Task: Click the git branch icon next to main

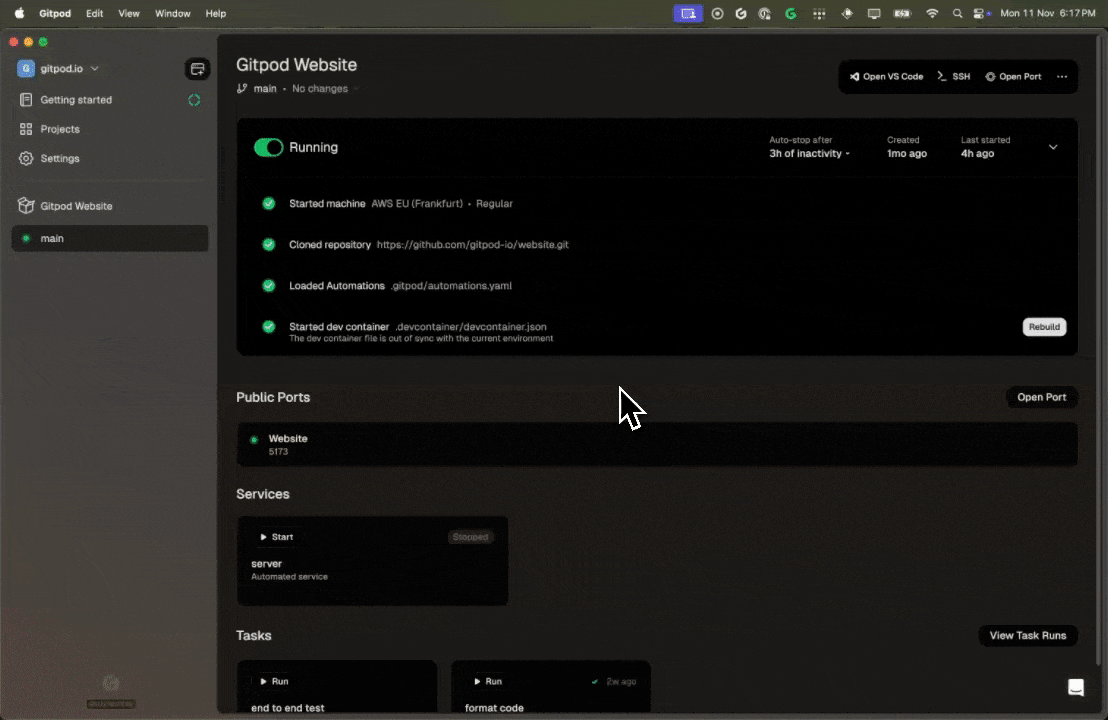Action: point(242,88)
